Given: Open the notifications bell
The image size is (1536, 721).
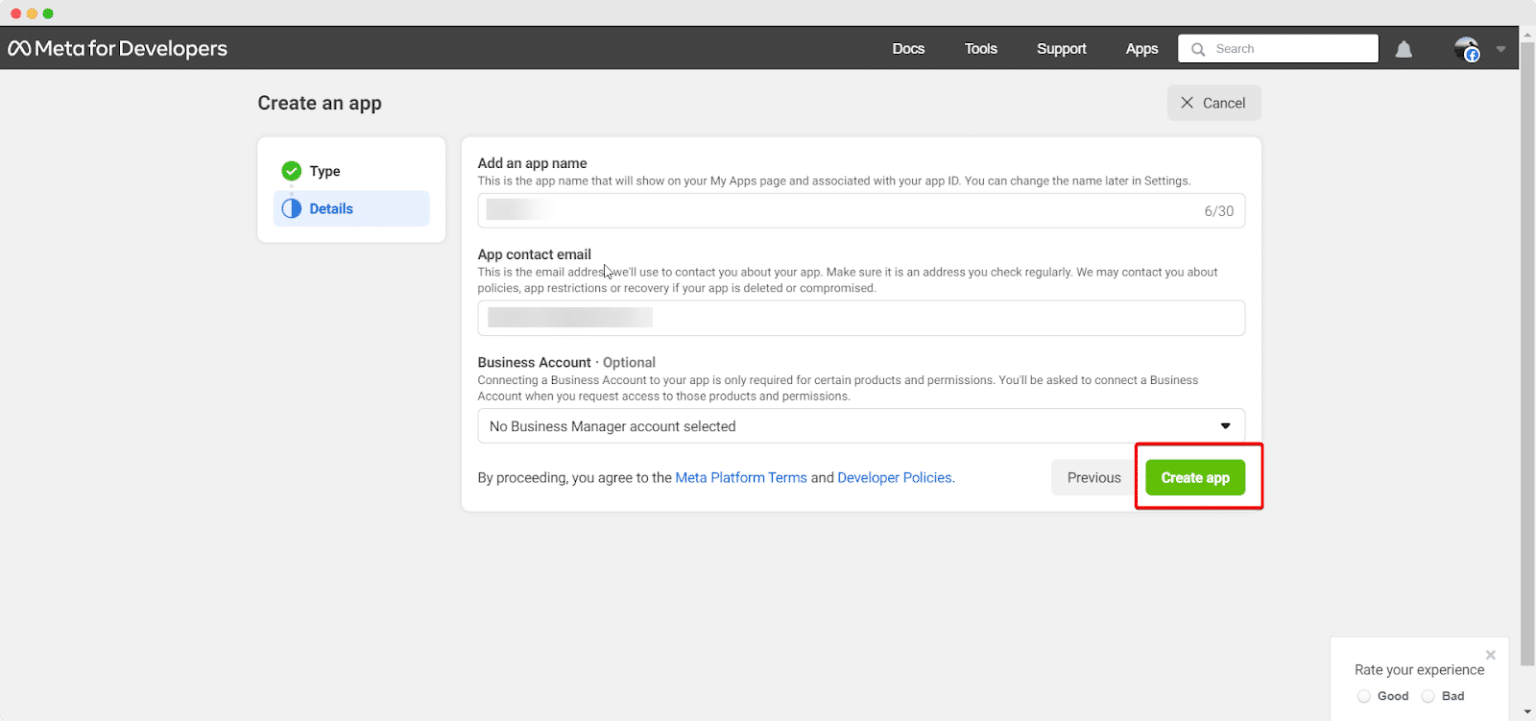Looking at the screenshot, I should (1403, 47).
